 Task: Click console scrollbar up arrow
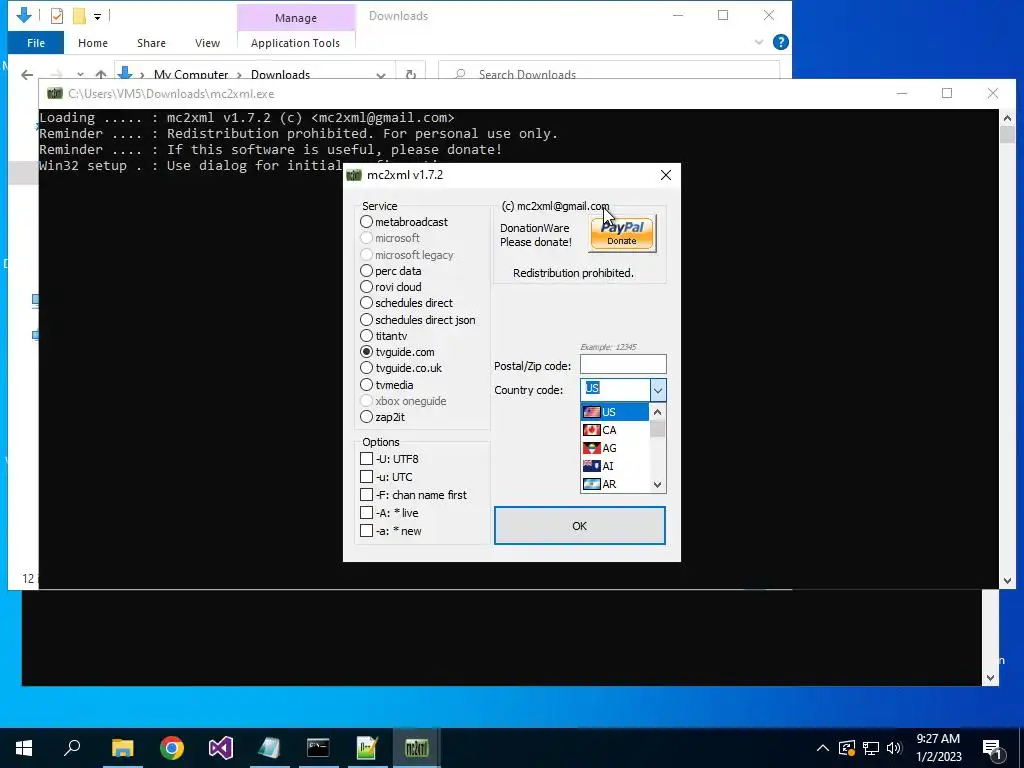[x=1006, y=118]
